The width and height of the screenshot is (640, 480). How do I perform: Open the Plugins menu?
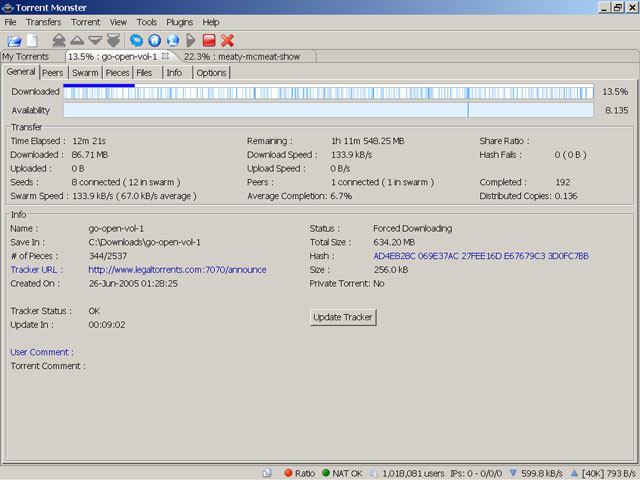pyautogui.click(x=180, y=22)
